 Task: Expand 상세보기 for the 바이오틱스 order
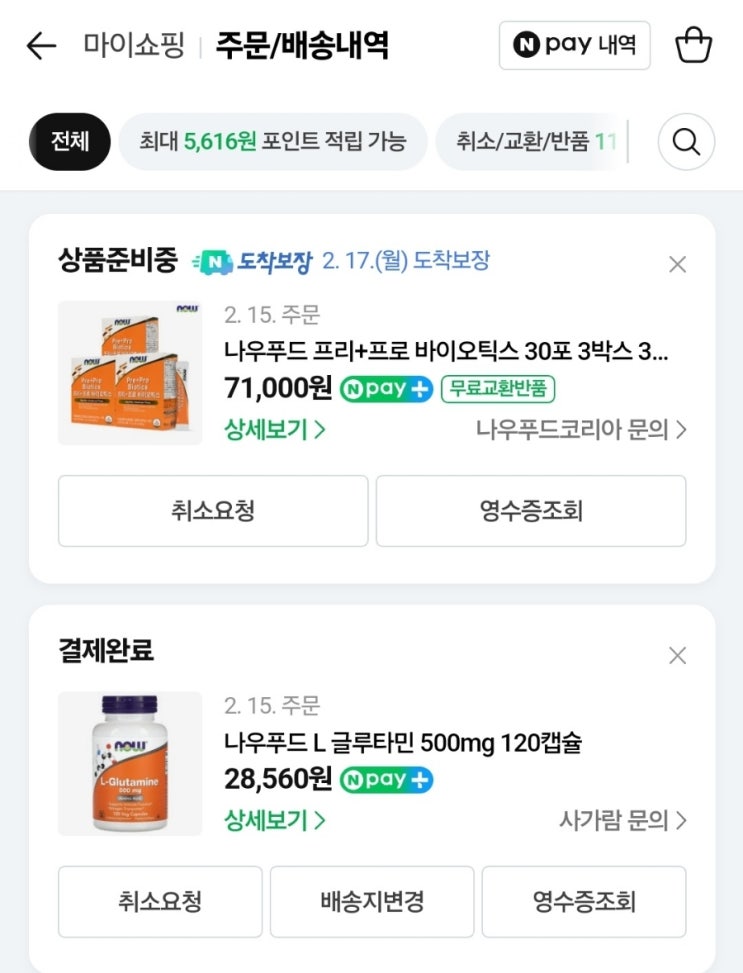click(275, 430)
